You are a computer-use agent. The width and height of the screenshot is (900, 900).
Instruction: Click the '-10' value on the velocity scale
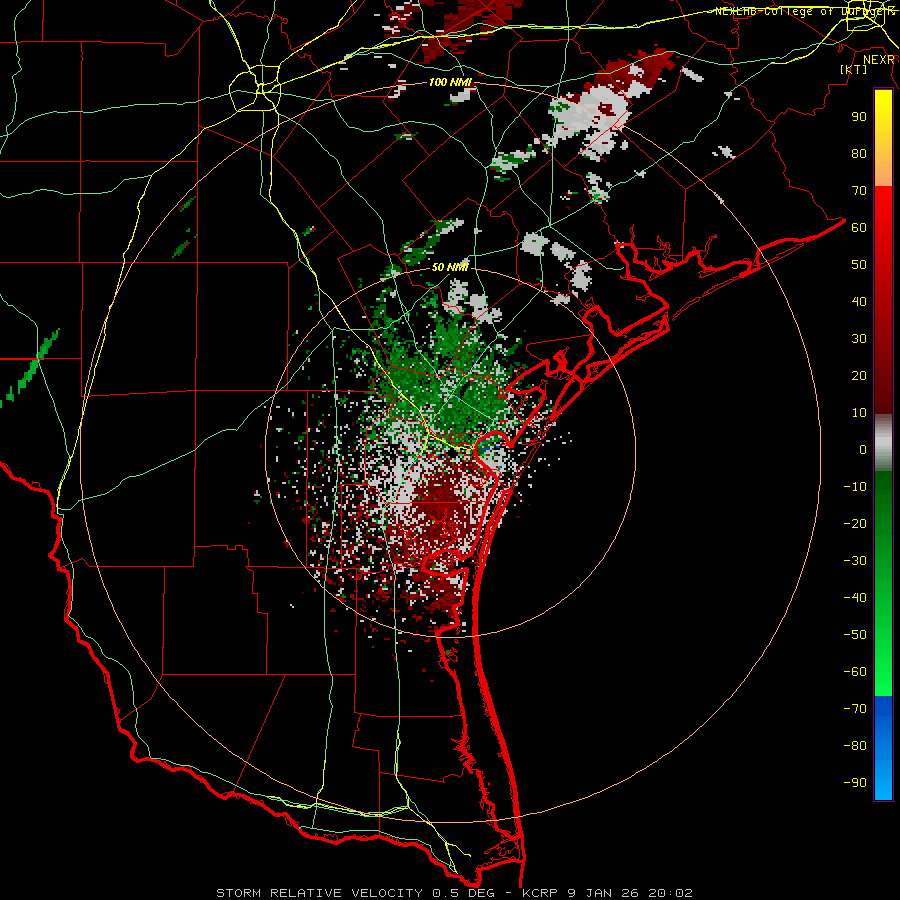coord(855,487)
